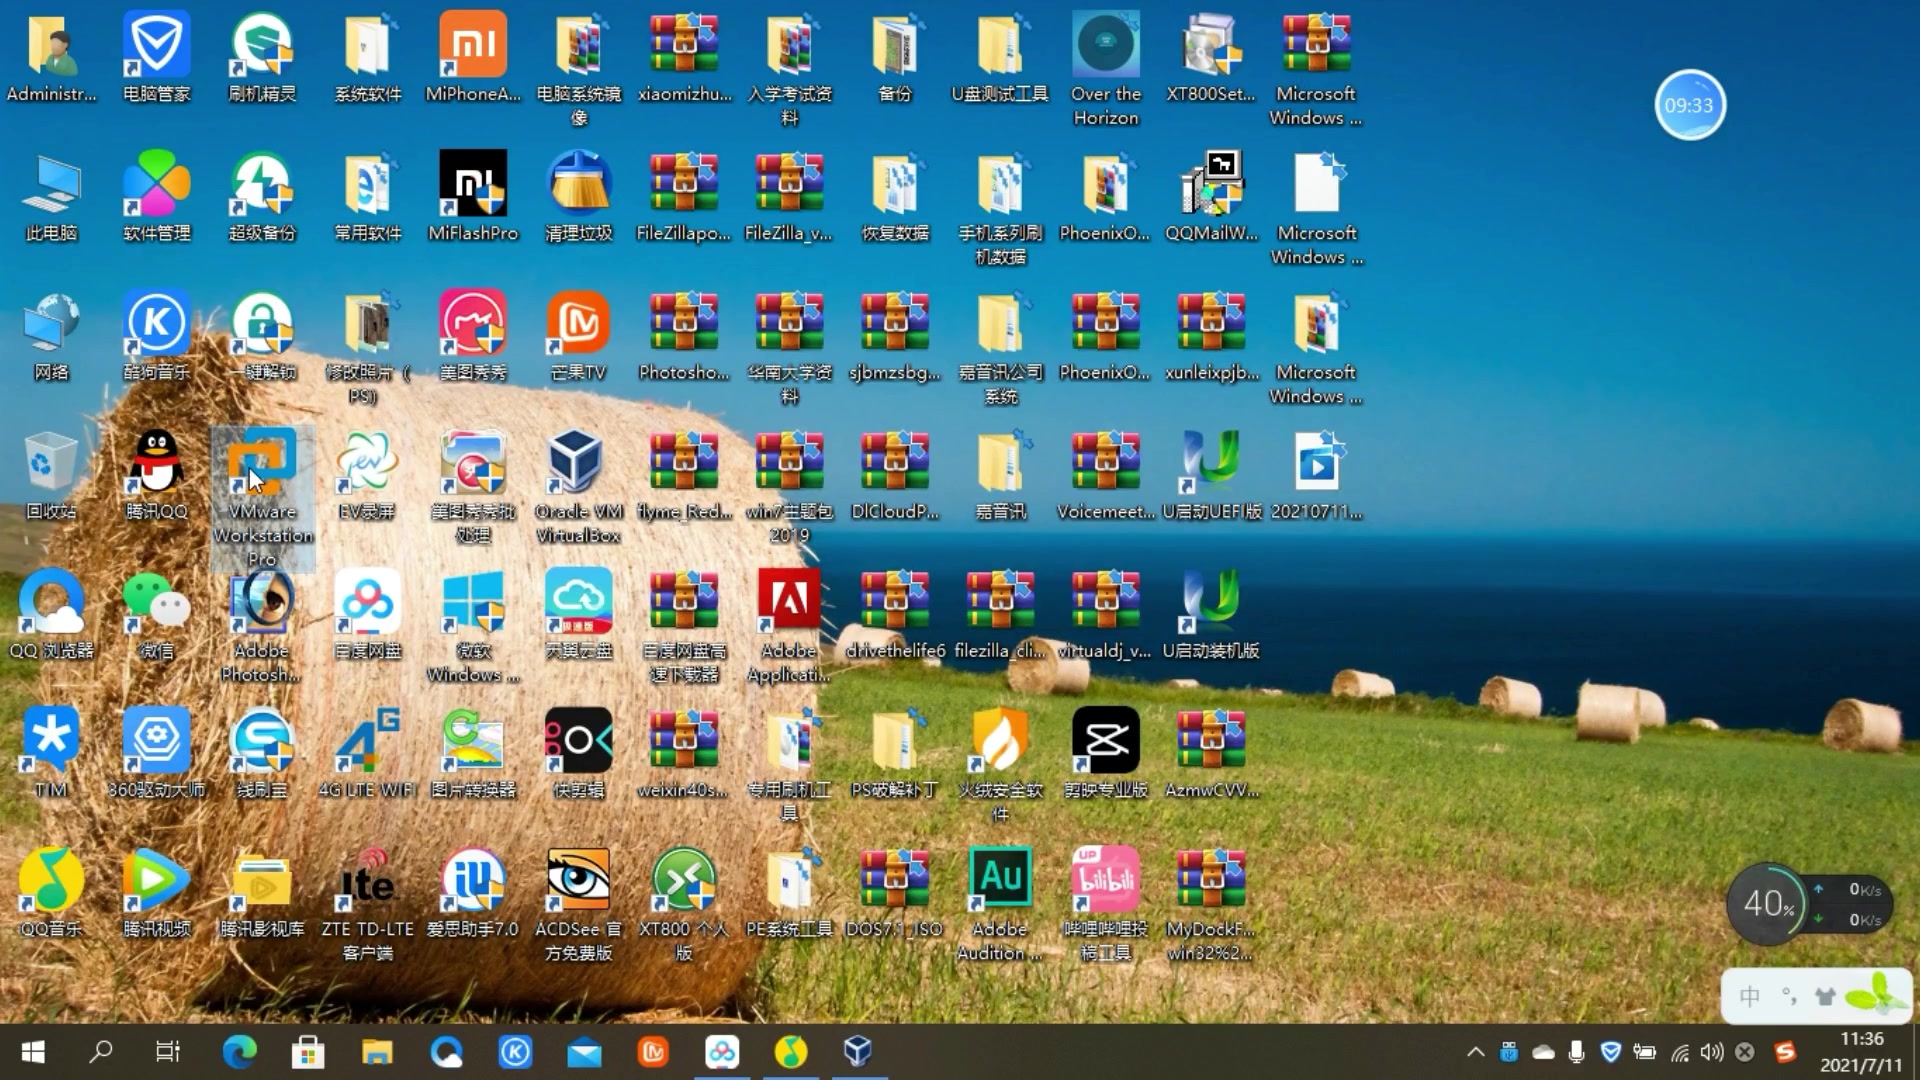Launch the Adobe Application Manager icon
Image resolution: width=1920 pixels, height=1080 pixels.
coord(789,626)
